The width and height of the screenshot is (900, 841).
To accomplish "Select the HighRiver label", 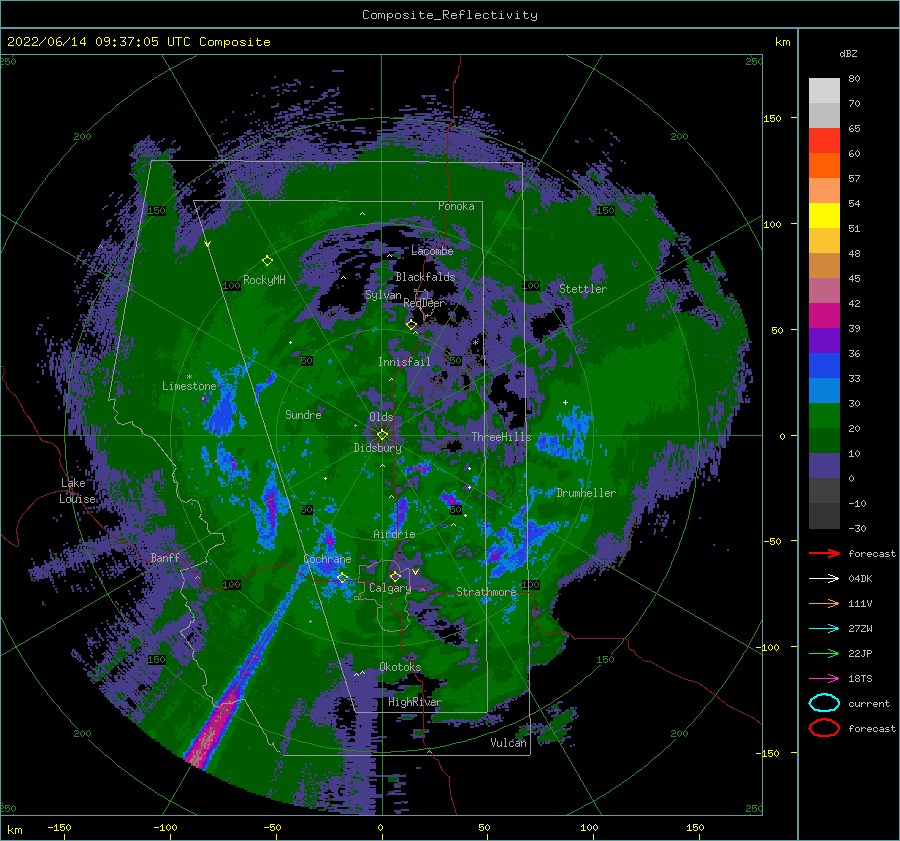I will coord(414,702).
